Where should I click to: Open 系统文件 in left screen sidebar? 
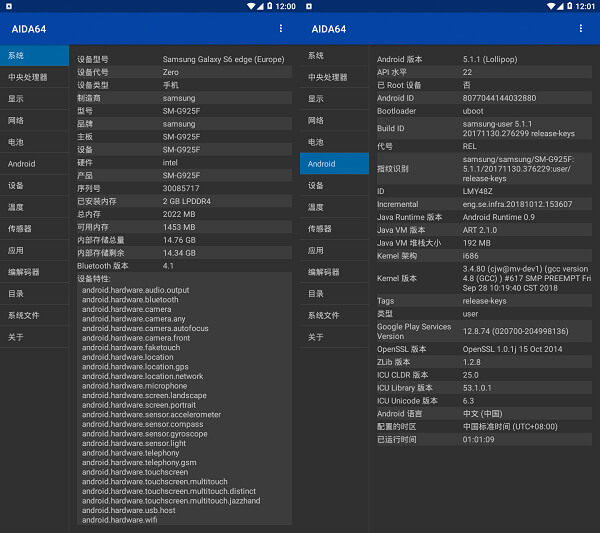click(34, 315)
